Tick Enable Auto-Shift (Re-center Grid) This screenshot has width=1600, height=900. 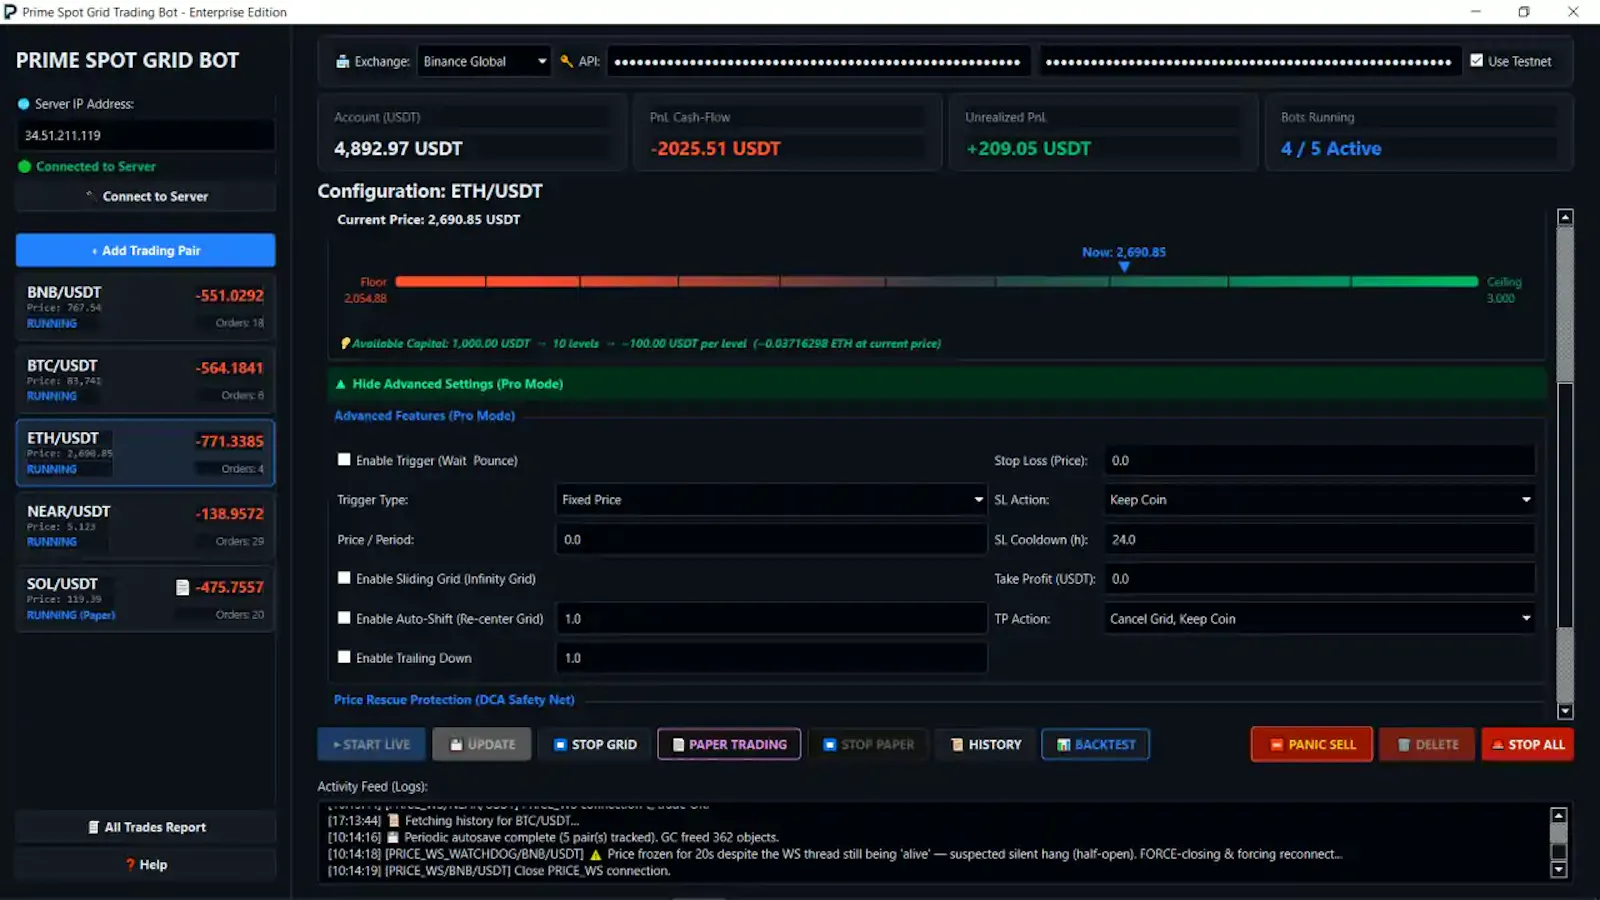point(344,618)
